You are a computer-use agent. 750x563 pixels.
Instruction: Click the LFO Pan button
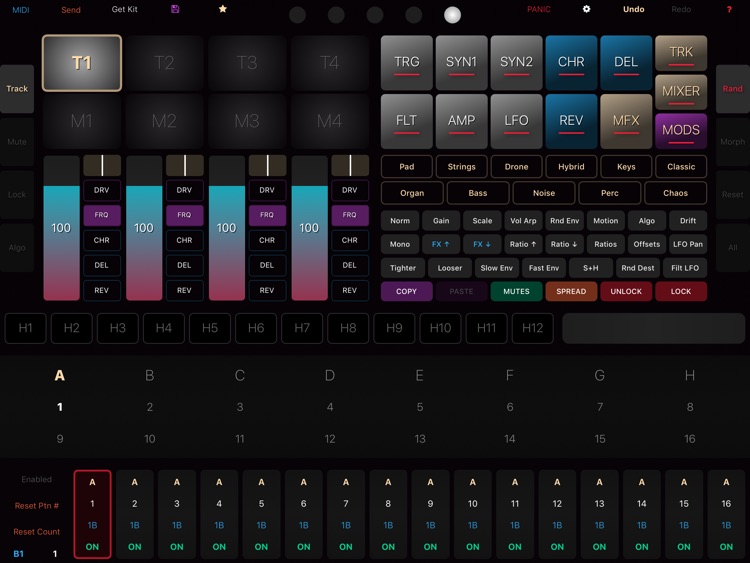coord(688,244)
